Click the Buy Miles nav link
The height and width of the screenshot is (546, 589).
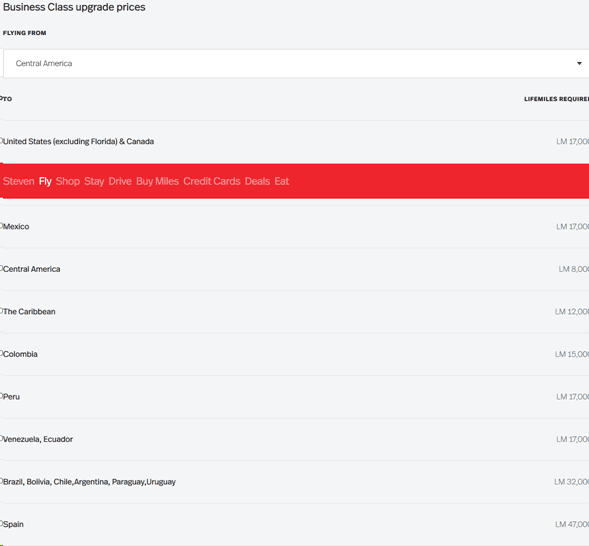tap(157, 181)
